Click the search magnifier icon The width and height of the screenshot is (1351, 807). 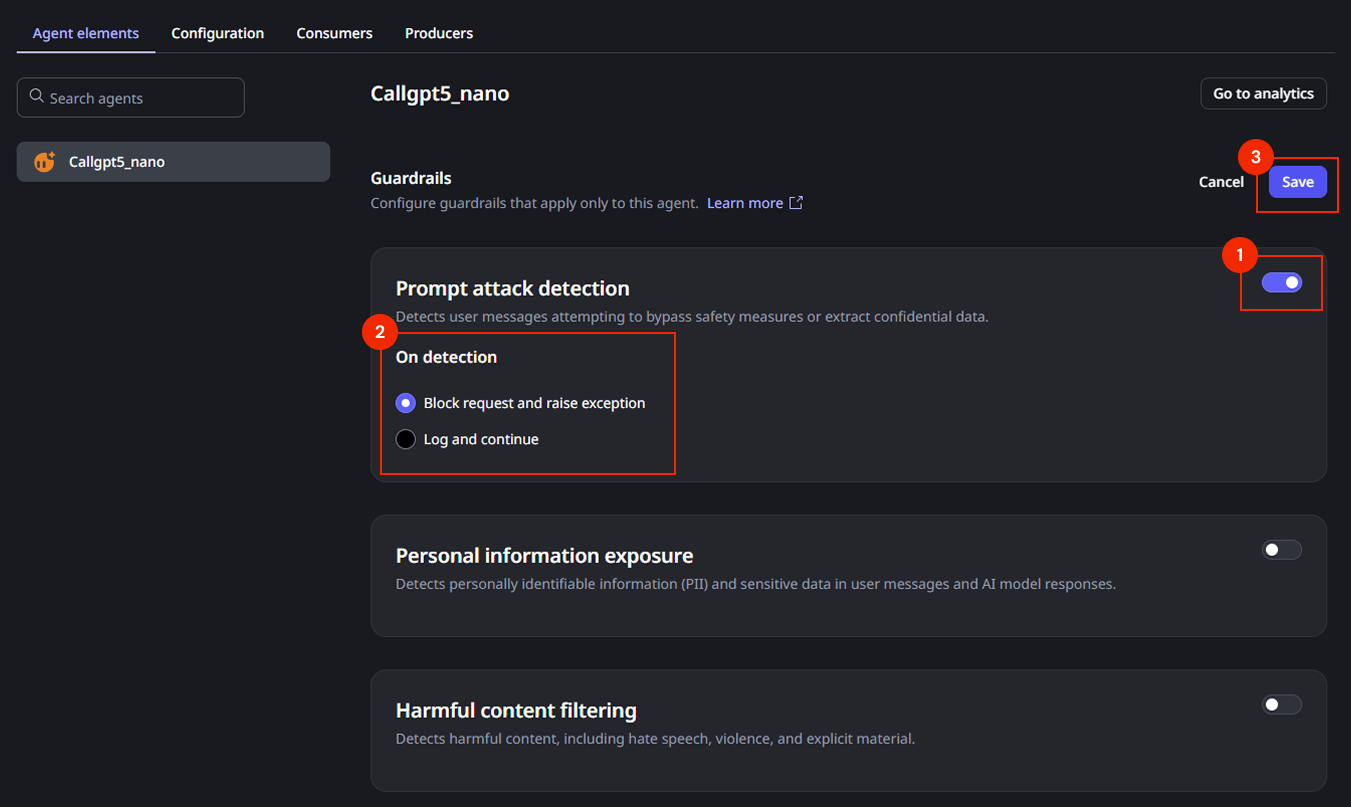tap(37, 97)
